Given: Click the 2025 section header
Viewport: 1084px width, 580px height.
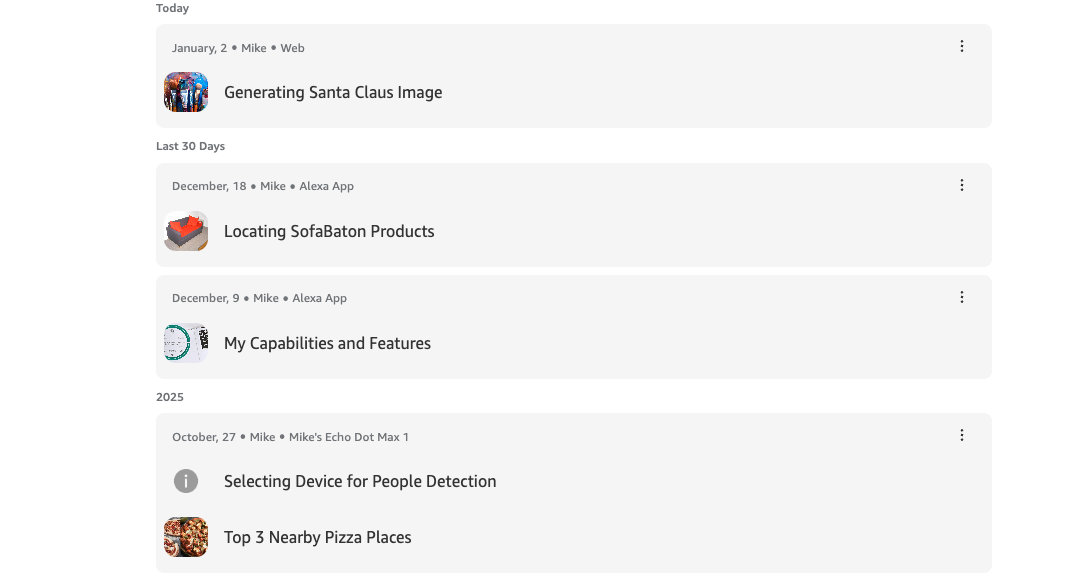Looking at the screenshot, I should pos(170,397).
